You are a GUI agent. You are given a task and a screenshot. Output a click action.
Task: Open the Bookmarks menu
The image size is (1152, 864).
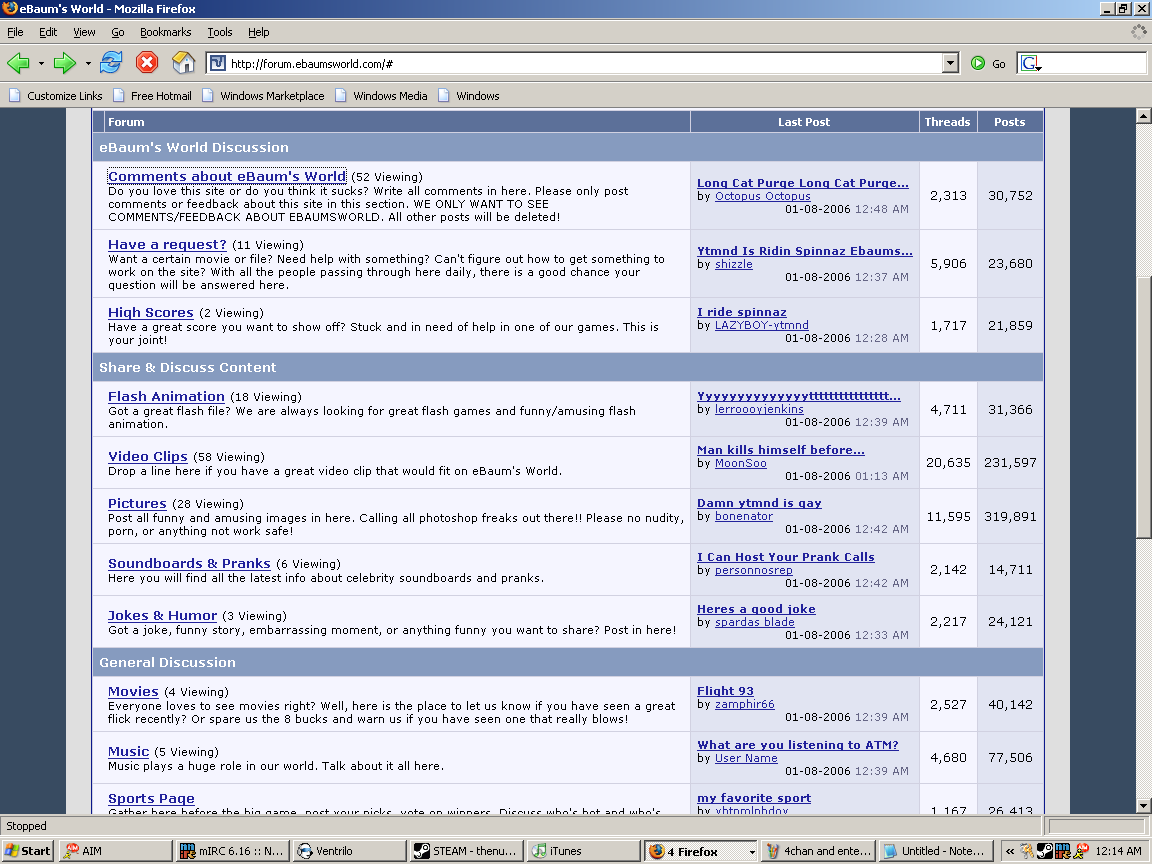(165, 32)
